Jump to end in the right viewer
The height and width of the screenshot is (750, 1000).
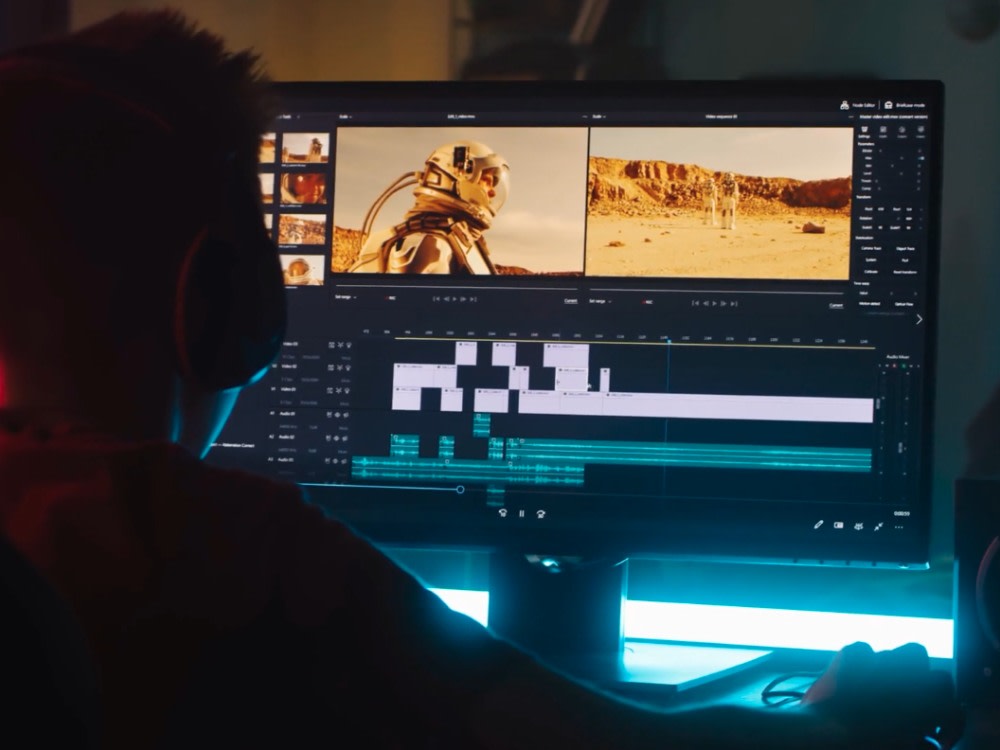click(734, 304)
